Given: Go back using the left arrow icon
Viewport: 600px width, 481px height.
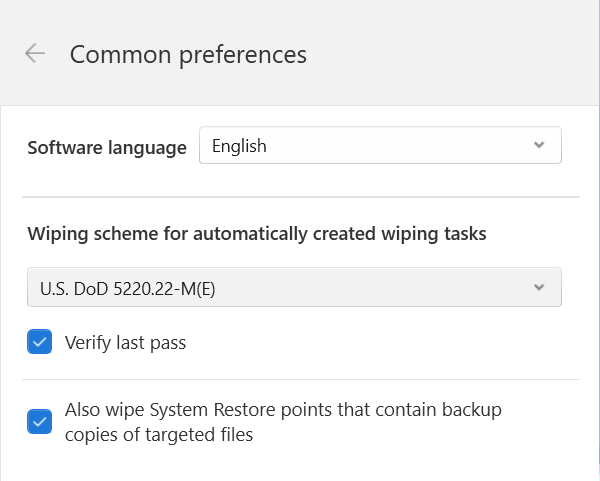Looking at the screenshot, I should [x=35, y=53].
